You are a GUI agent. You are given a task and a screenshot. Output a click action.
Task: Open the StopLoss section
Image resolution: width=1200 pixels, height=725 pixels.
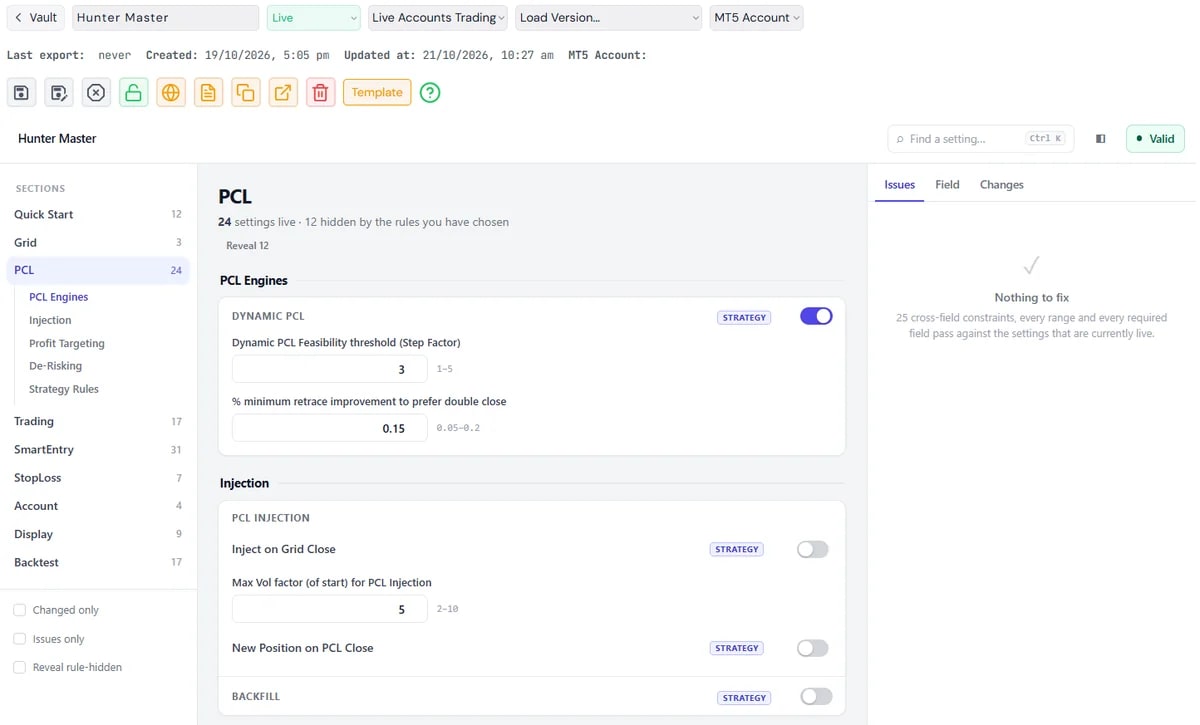click(98, 478)
